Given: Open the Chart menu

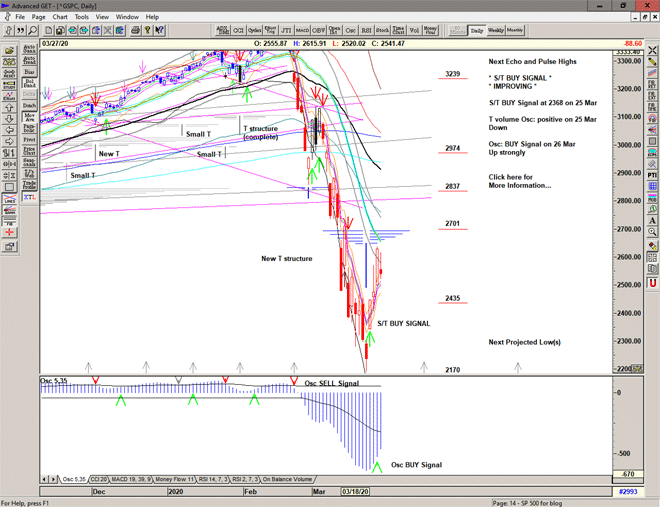Looking at the screenshot, I should [x=60, y=17].
